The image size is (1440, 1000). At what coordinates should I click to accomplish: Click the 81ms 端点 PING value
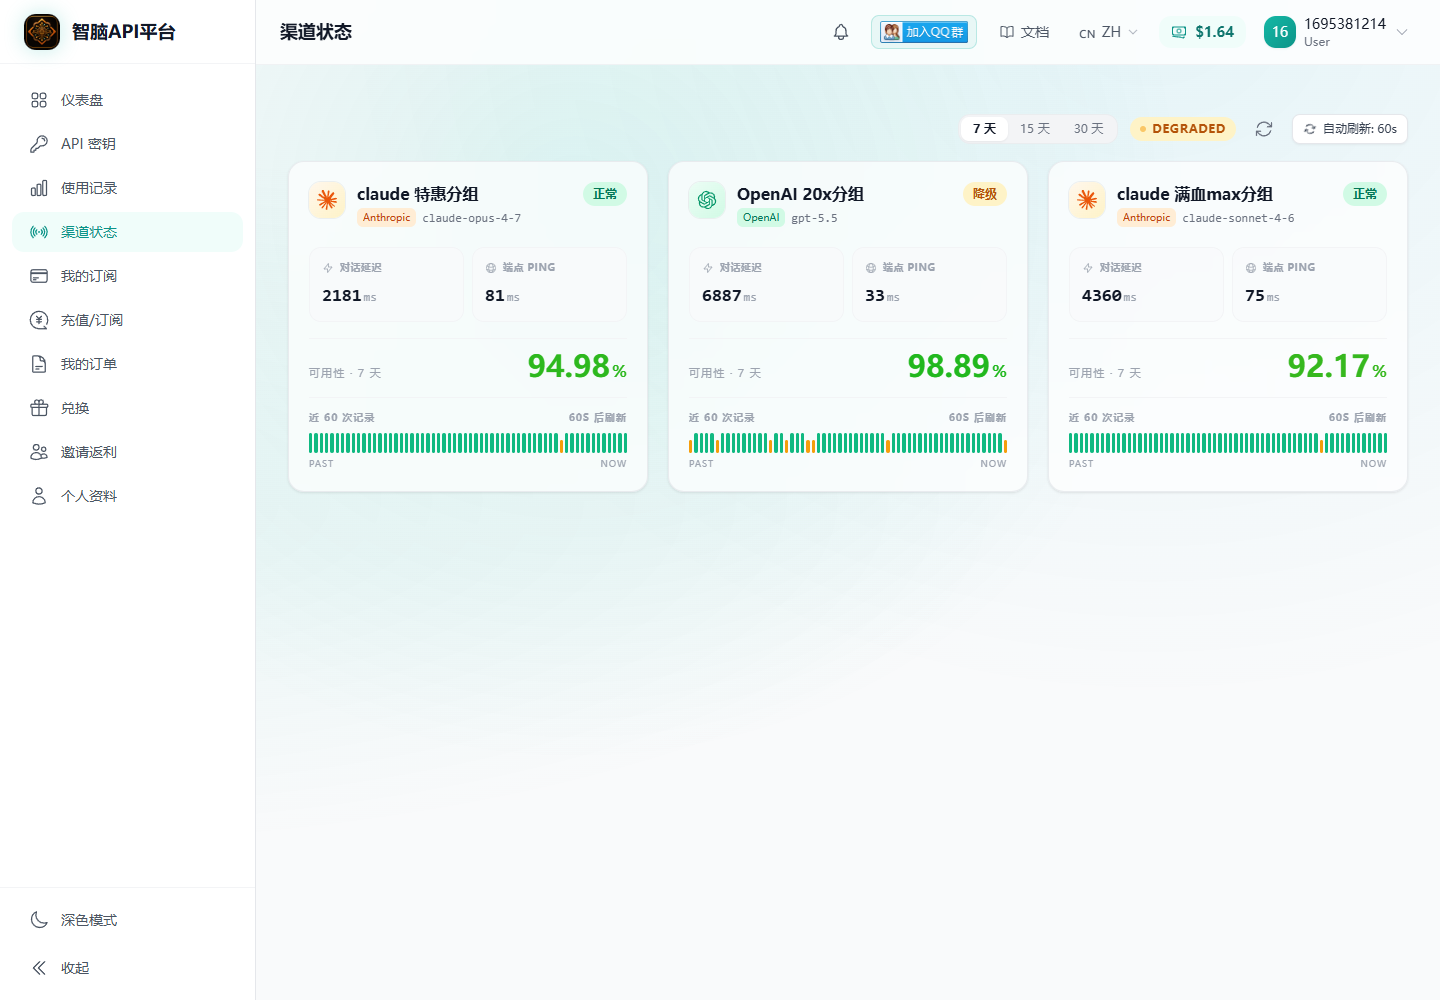tap(502, 296)
